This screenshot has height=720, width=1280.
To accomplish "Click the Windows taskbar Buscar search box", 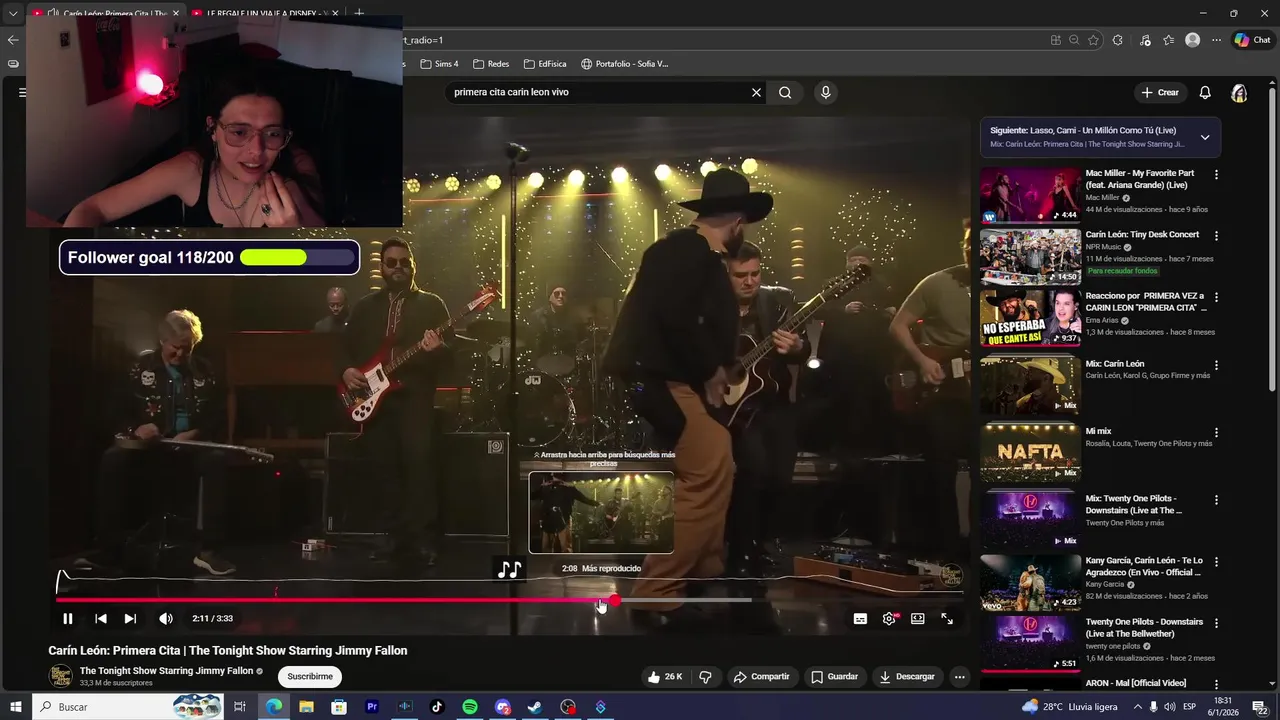I will pyautogui.click(x=129, y=707).
